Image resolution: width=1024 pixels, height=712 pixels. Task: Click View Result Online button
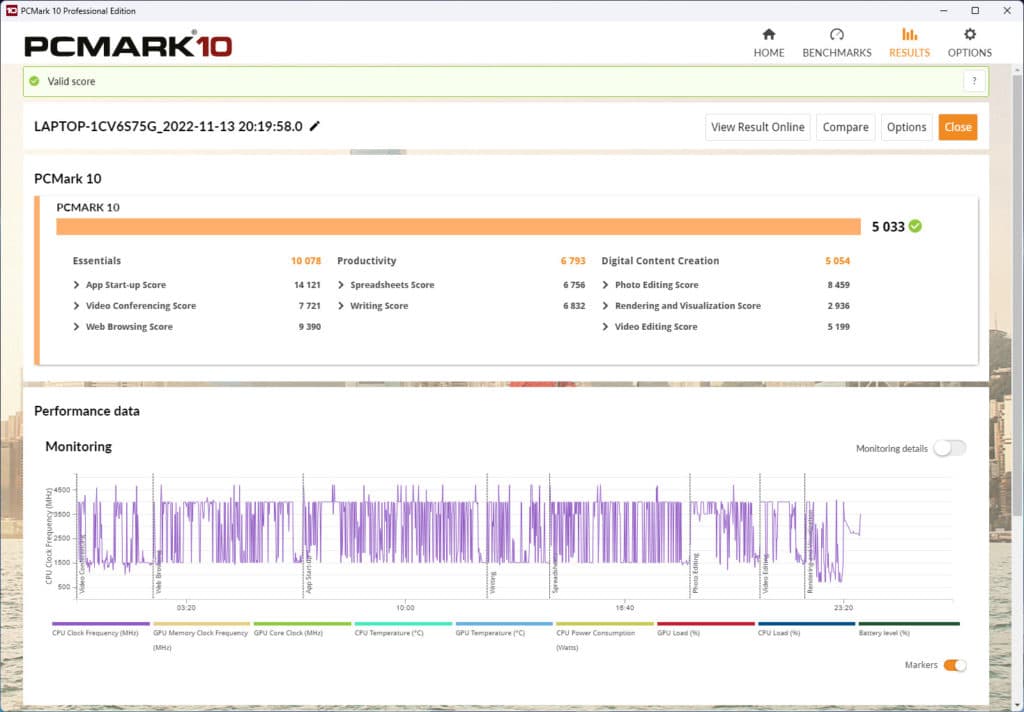758,127
